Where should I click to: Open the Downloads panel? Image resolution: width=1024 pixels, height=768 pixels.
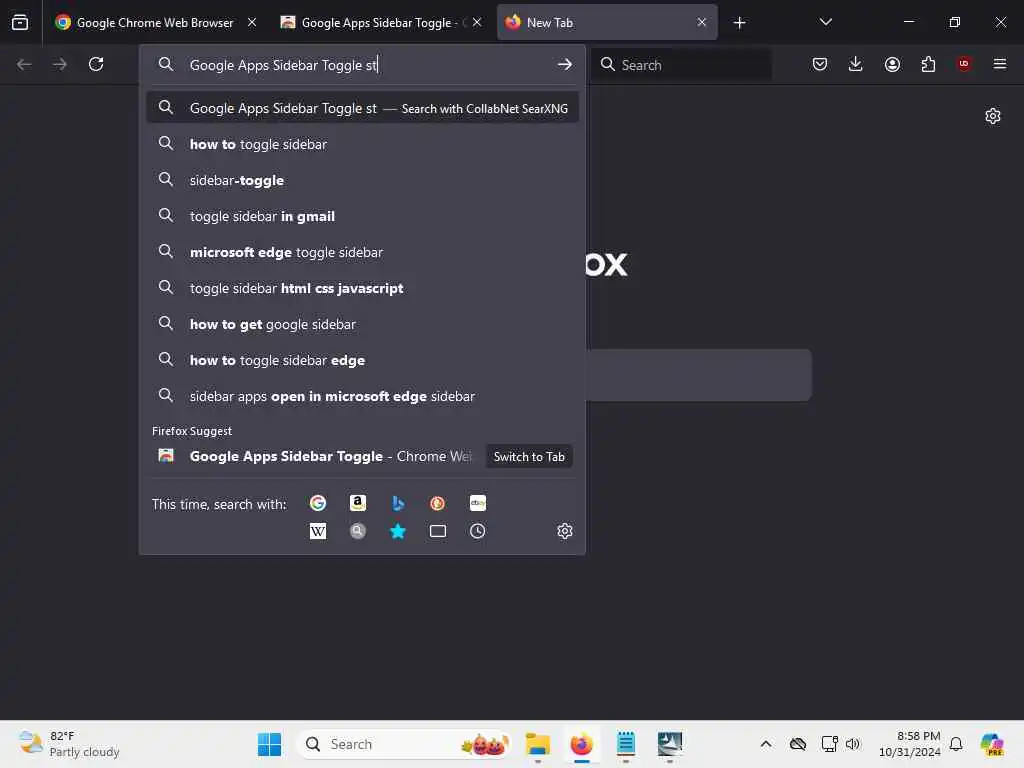click(856, 65)
